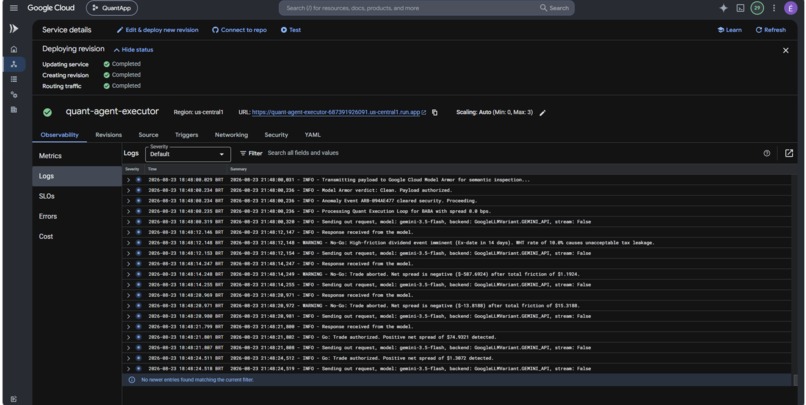Screen dimensions: 806x405
Task: Click the Test button
Action: 291,30
